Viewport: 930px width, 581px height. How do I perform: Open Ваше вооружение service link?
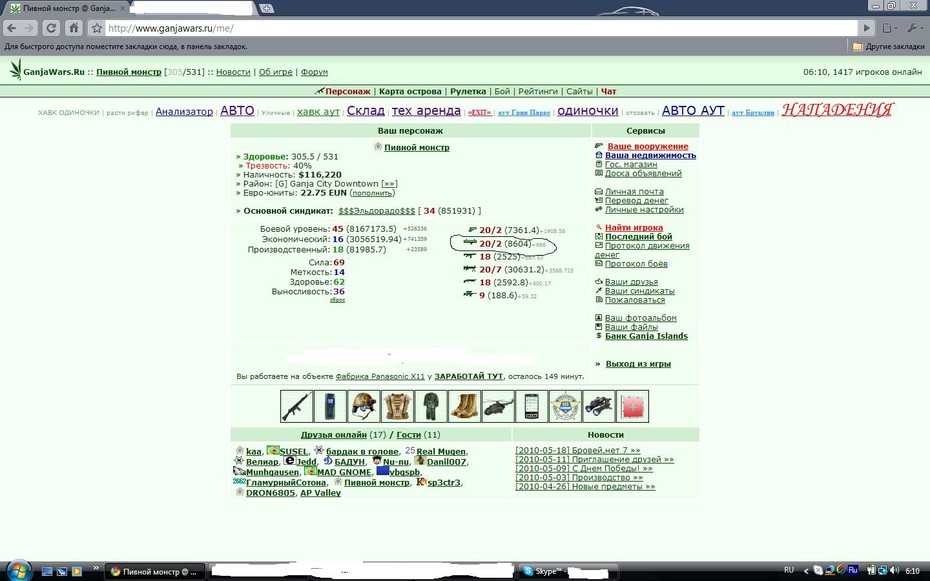648,146
